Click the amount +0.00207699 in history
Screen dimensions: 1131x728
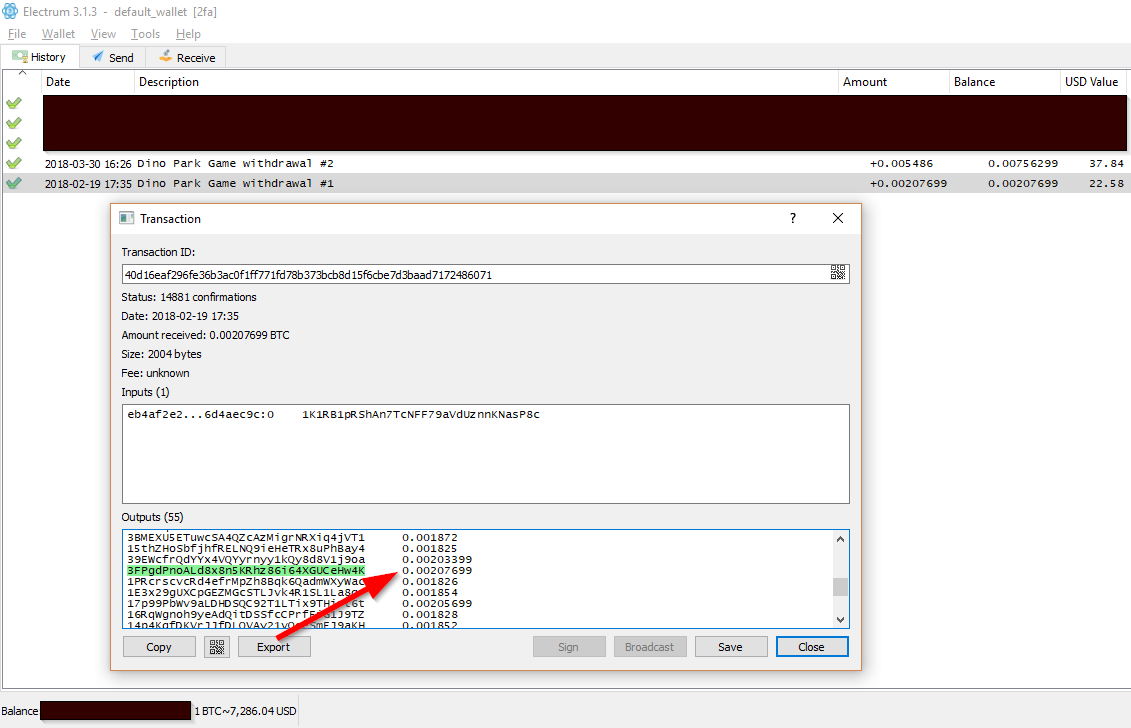click(909, 183)
